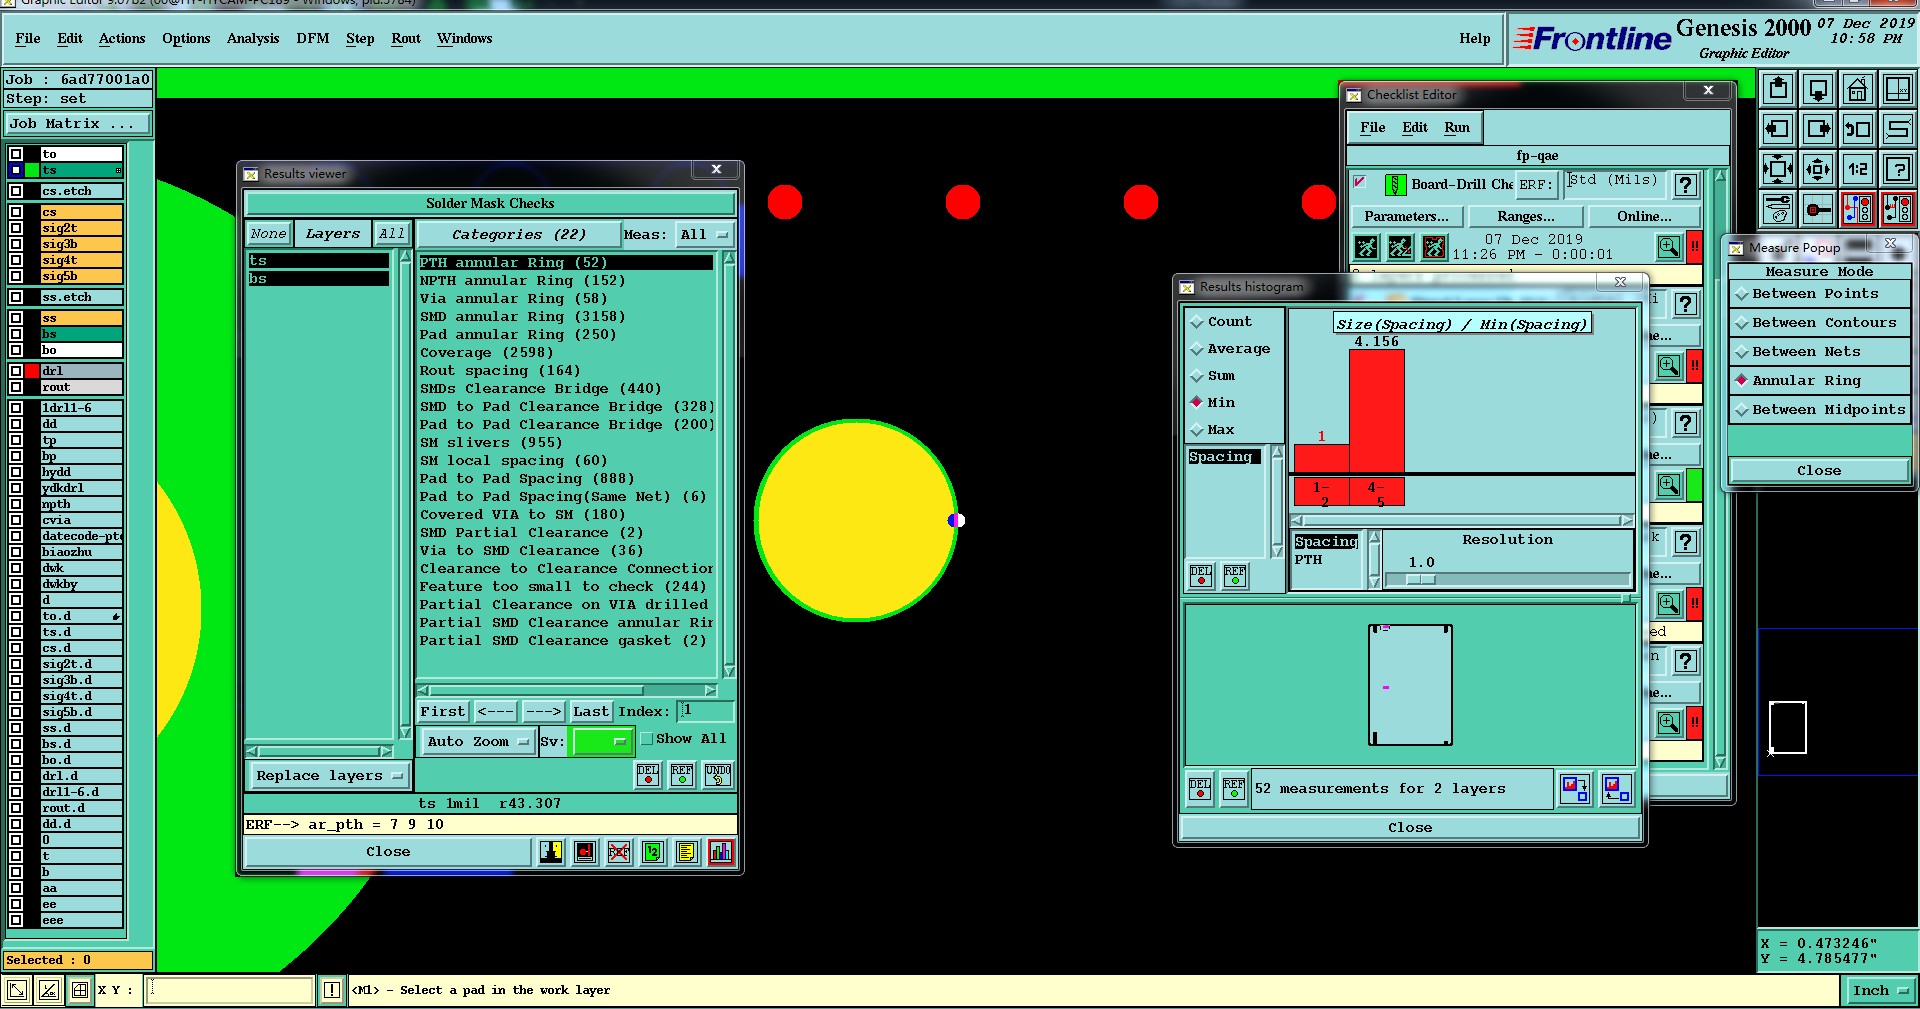The image size is (1920, 1009).
Task: Choose Between Contours measure mode
Action: pos(1819,323)
